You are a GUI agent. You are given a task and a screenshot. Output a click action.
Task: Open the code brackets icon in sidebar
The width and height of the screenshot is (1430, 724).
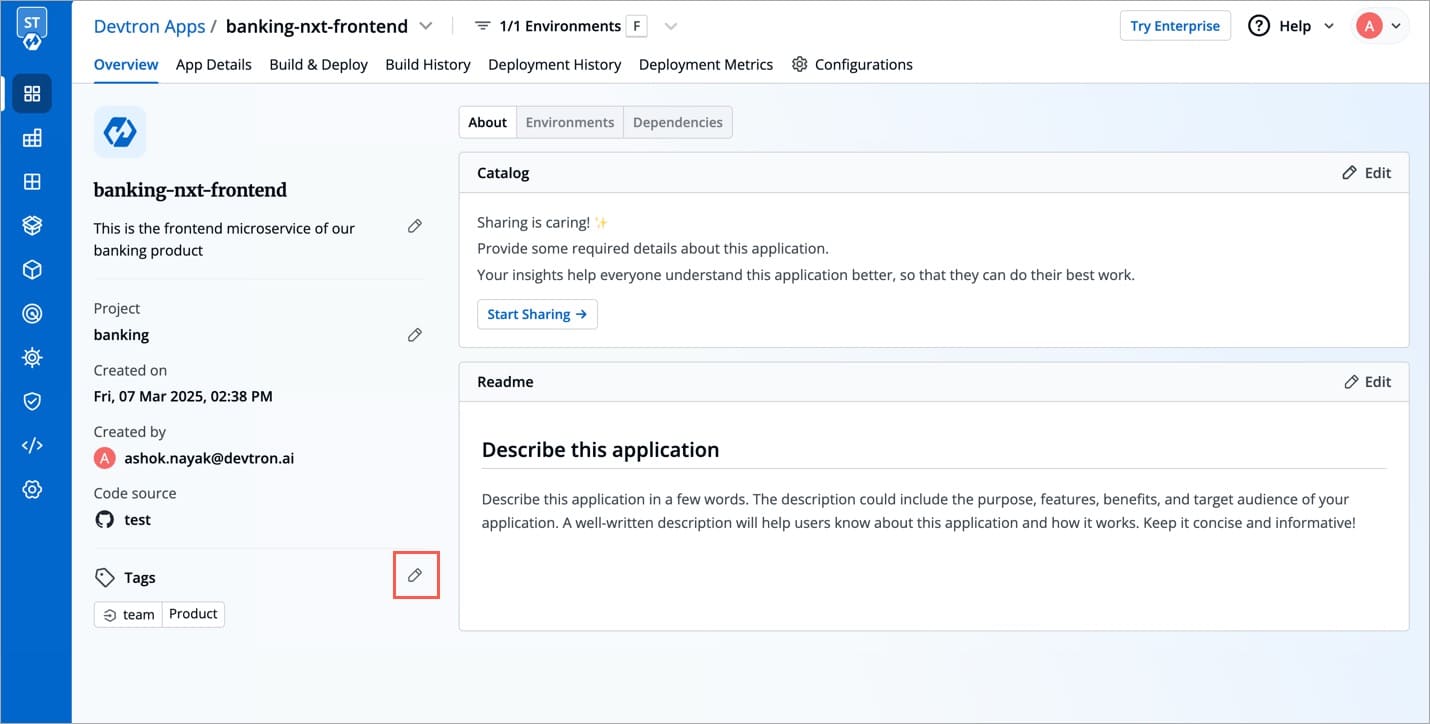(32, 445)
